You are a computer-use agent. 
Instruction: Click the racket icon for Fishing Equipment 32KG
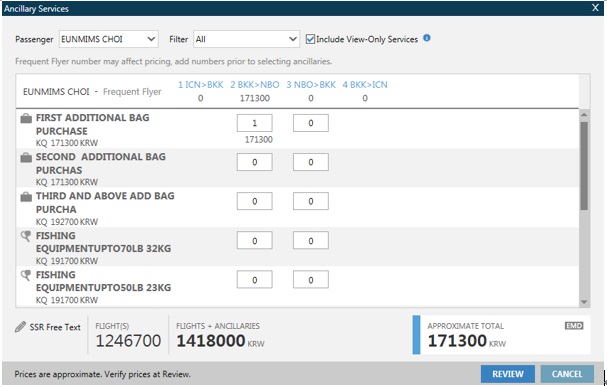[26, 236]
